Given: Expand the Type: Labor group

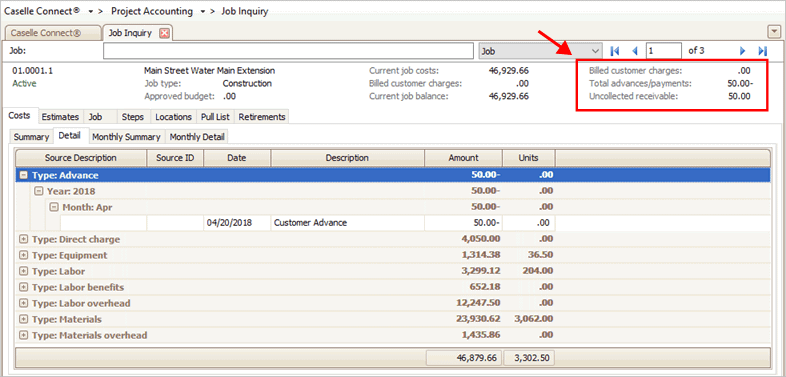Looking at the screenshot, I should point(23,271).
